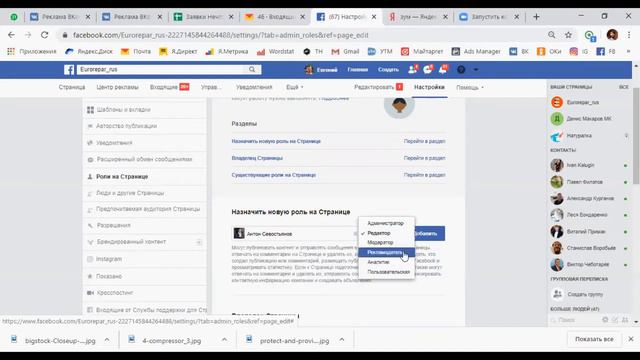Choose Администратор in the role dropdown

point(386,223)
